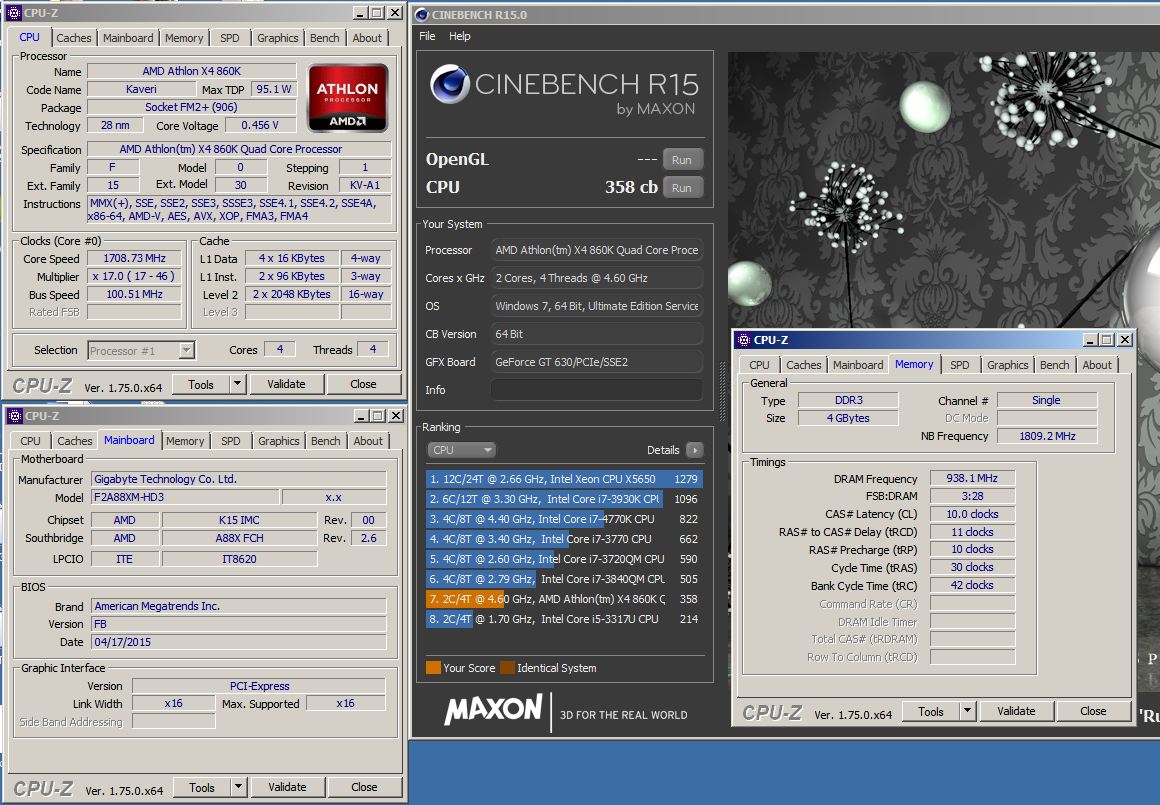
Task: Click the title bar icon of the CPU-Z Memory window
Action: (743, 340)
